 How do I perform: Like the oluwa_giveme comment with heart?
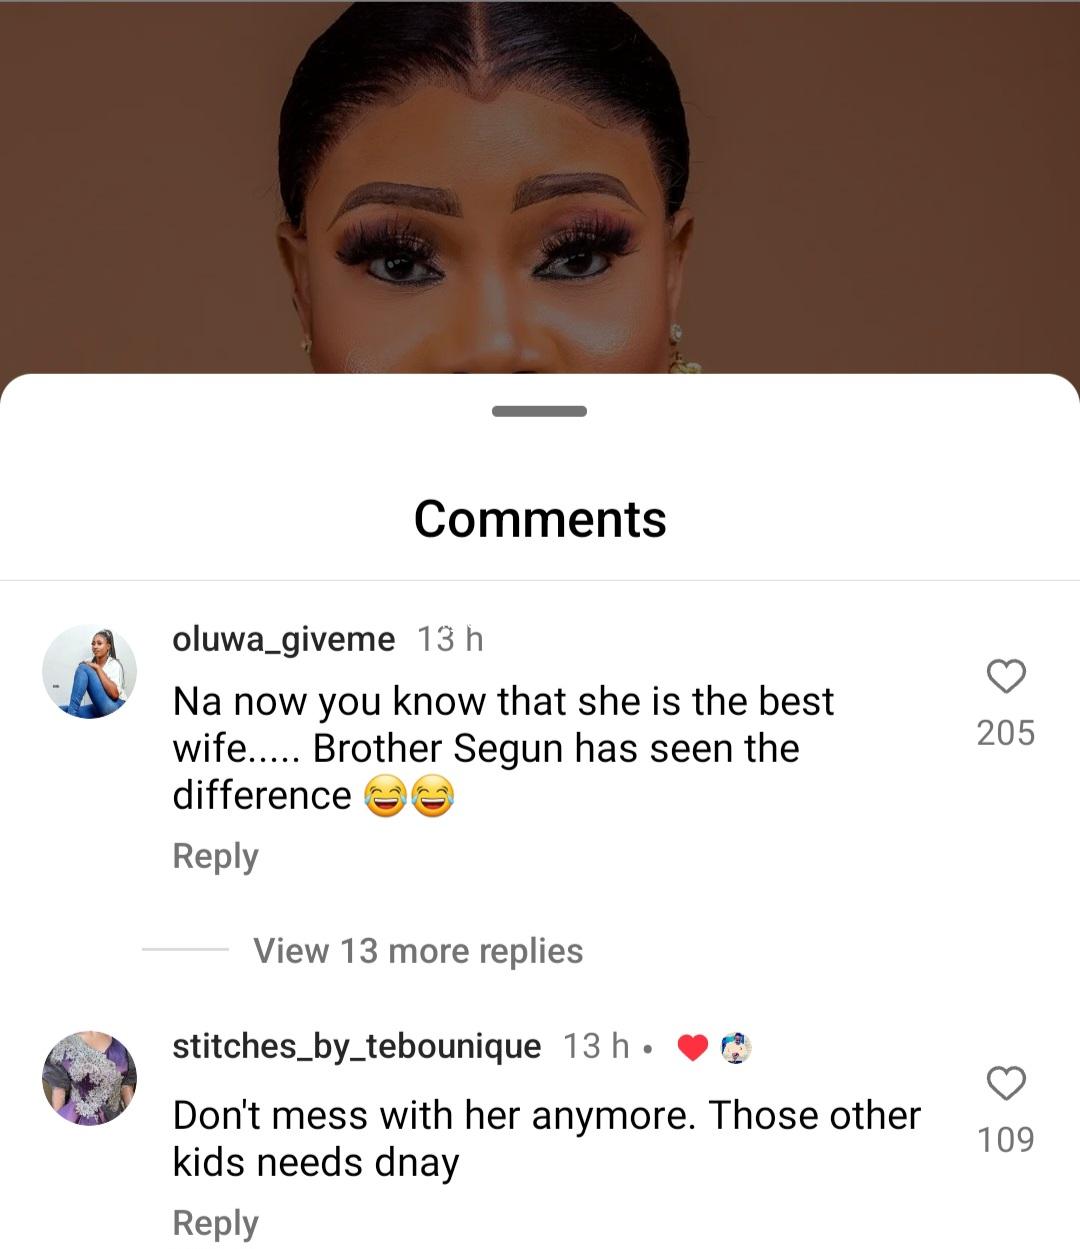[1006, 677]
